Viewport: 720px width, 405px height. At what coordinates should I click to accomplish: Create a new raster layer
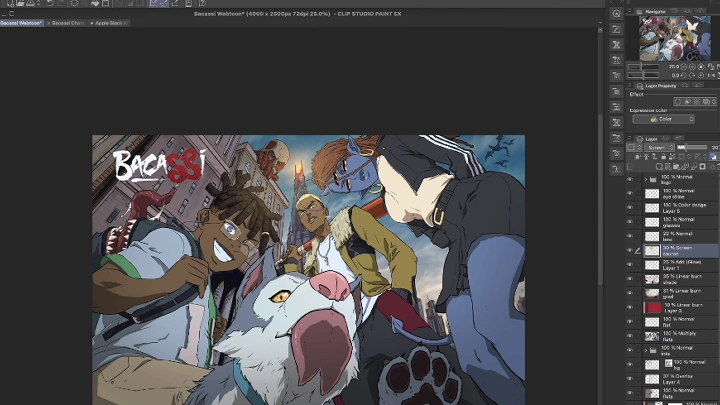pyautogui.click(x=659, y=167)
